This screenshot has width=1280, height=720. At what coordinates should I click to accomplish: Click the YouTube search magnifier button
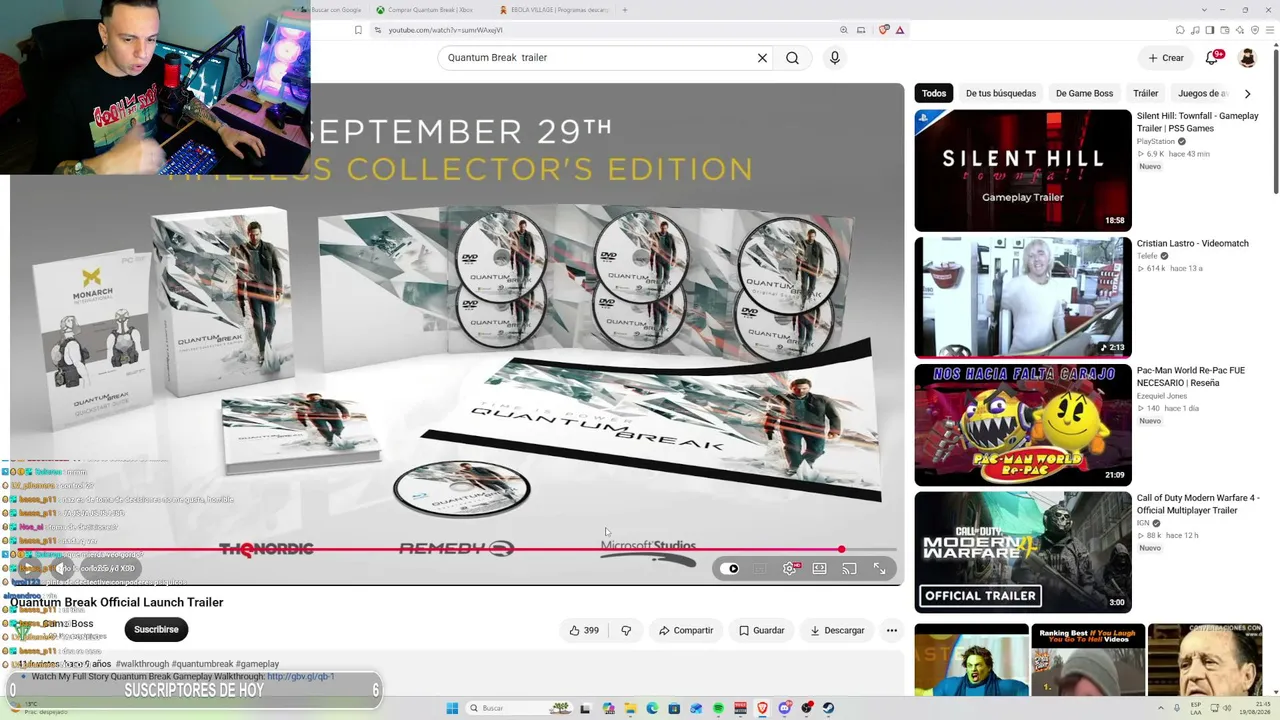click(x=792, y=58)
